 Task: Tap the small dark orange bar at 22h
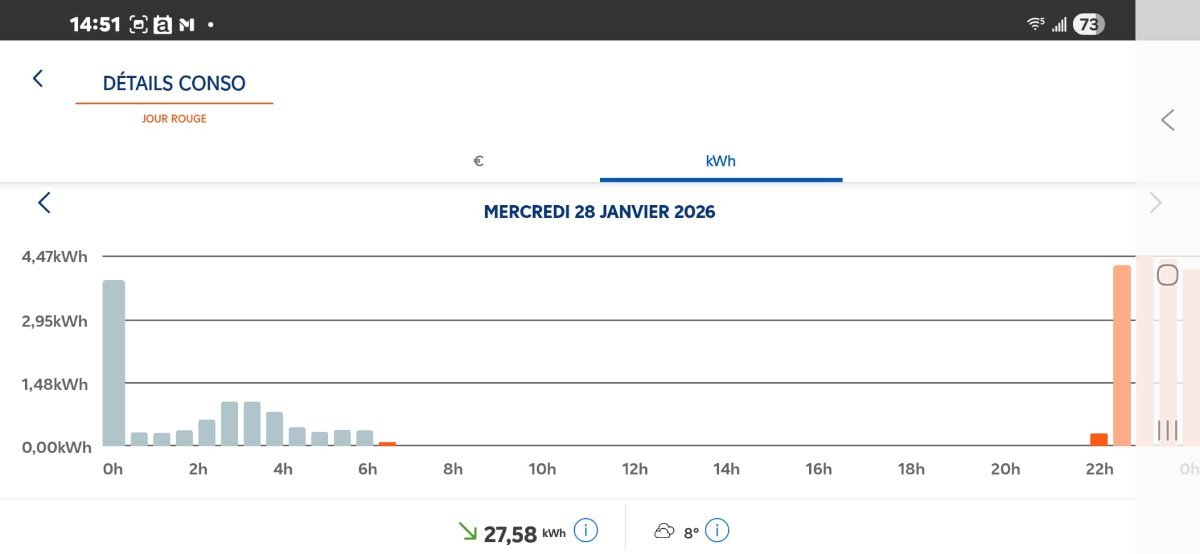(1099, 439)
